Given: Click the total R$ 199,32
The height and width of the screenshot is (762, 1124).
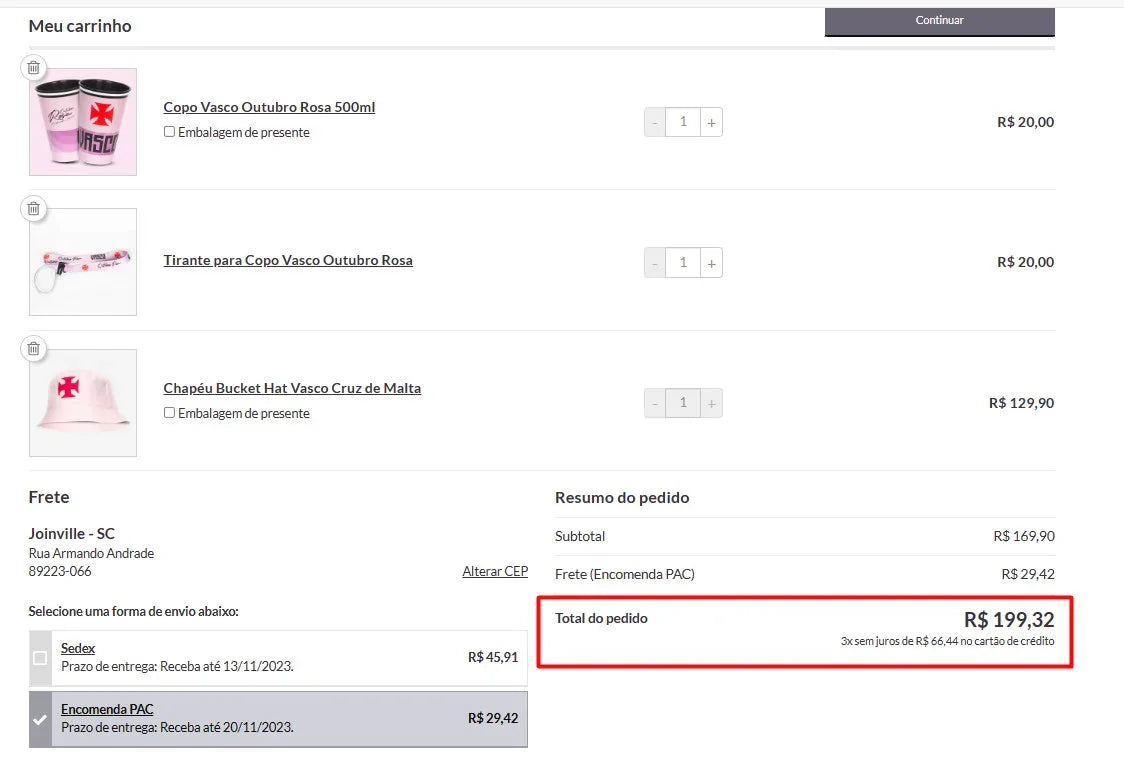Looking at the screenshot, I should pyautogui.click(x=1009, y=619).
